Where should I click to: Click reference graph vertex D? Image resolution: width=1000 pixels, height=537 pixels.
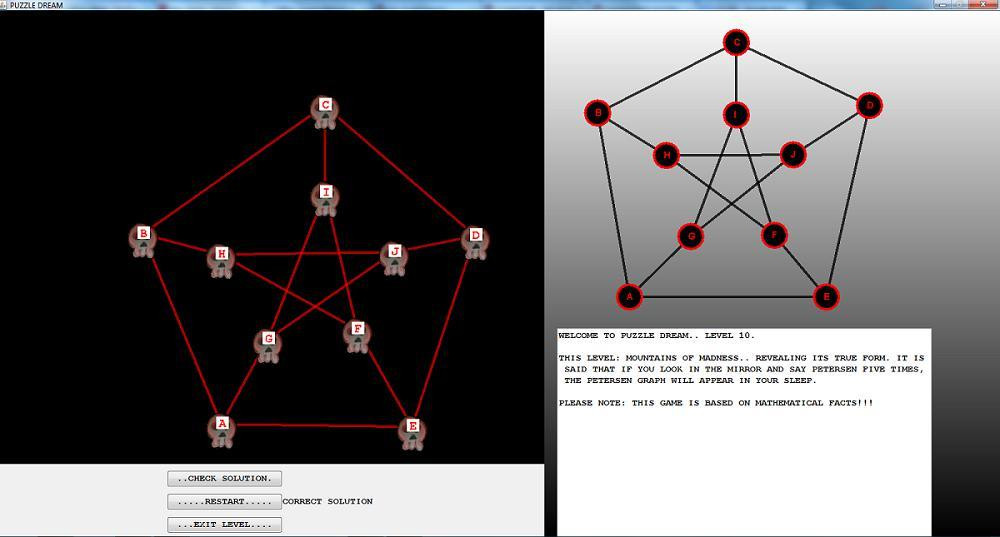(869, 105)
